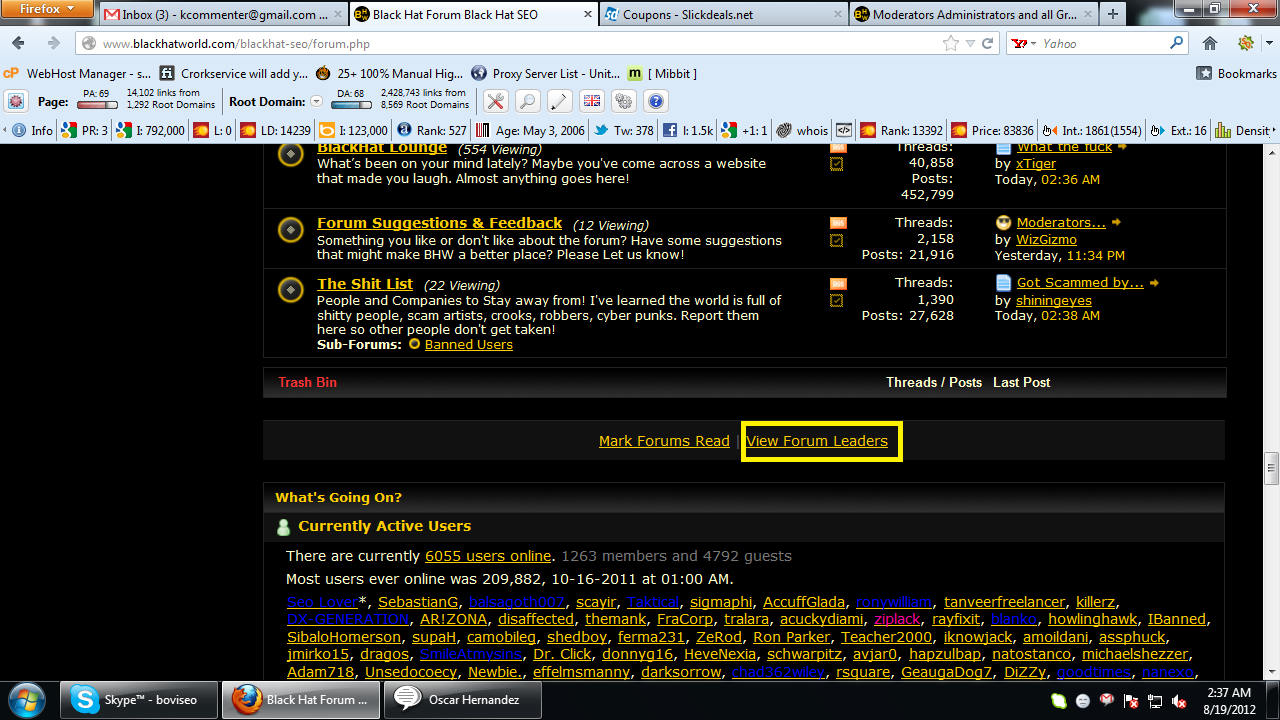Go to last post arrow beside Got Scammed by...
The image size is (1280, 720).
pyautogui.click(x=1154, y=283)
